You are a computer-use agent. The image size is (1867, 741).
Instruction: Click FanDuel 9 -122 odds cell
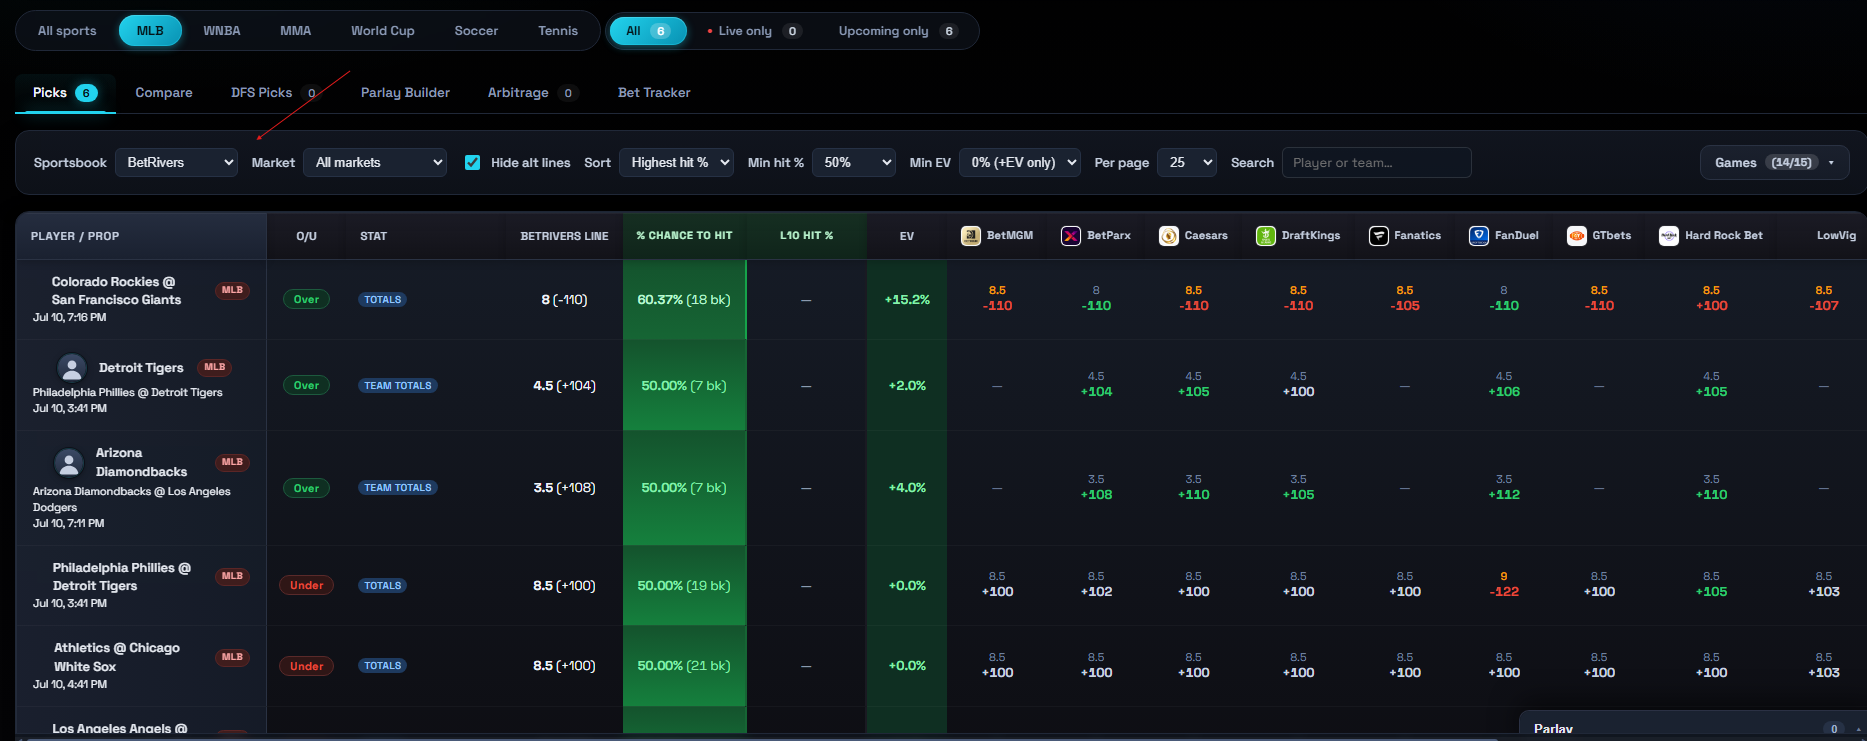(1504, 584)
